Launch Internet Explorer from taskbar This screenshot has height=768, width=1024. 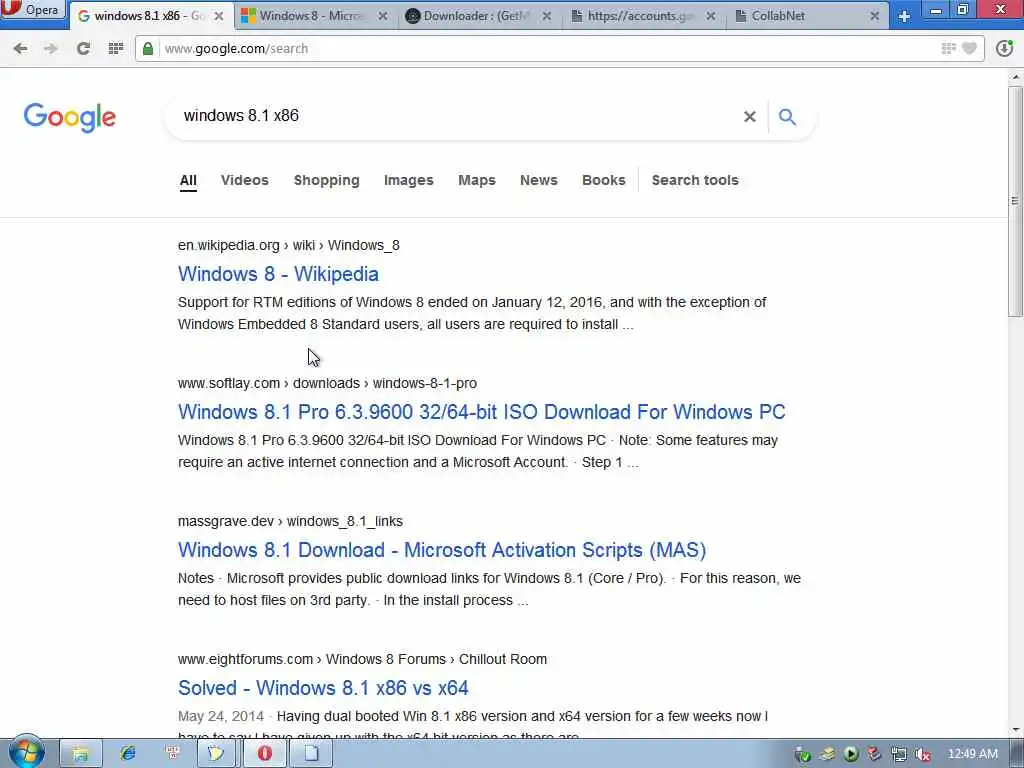(x=128, y=754)
